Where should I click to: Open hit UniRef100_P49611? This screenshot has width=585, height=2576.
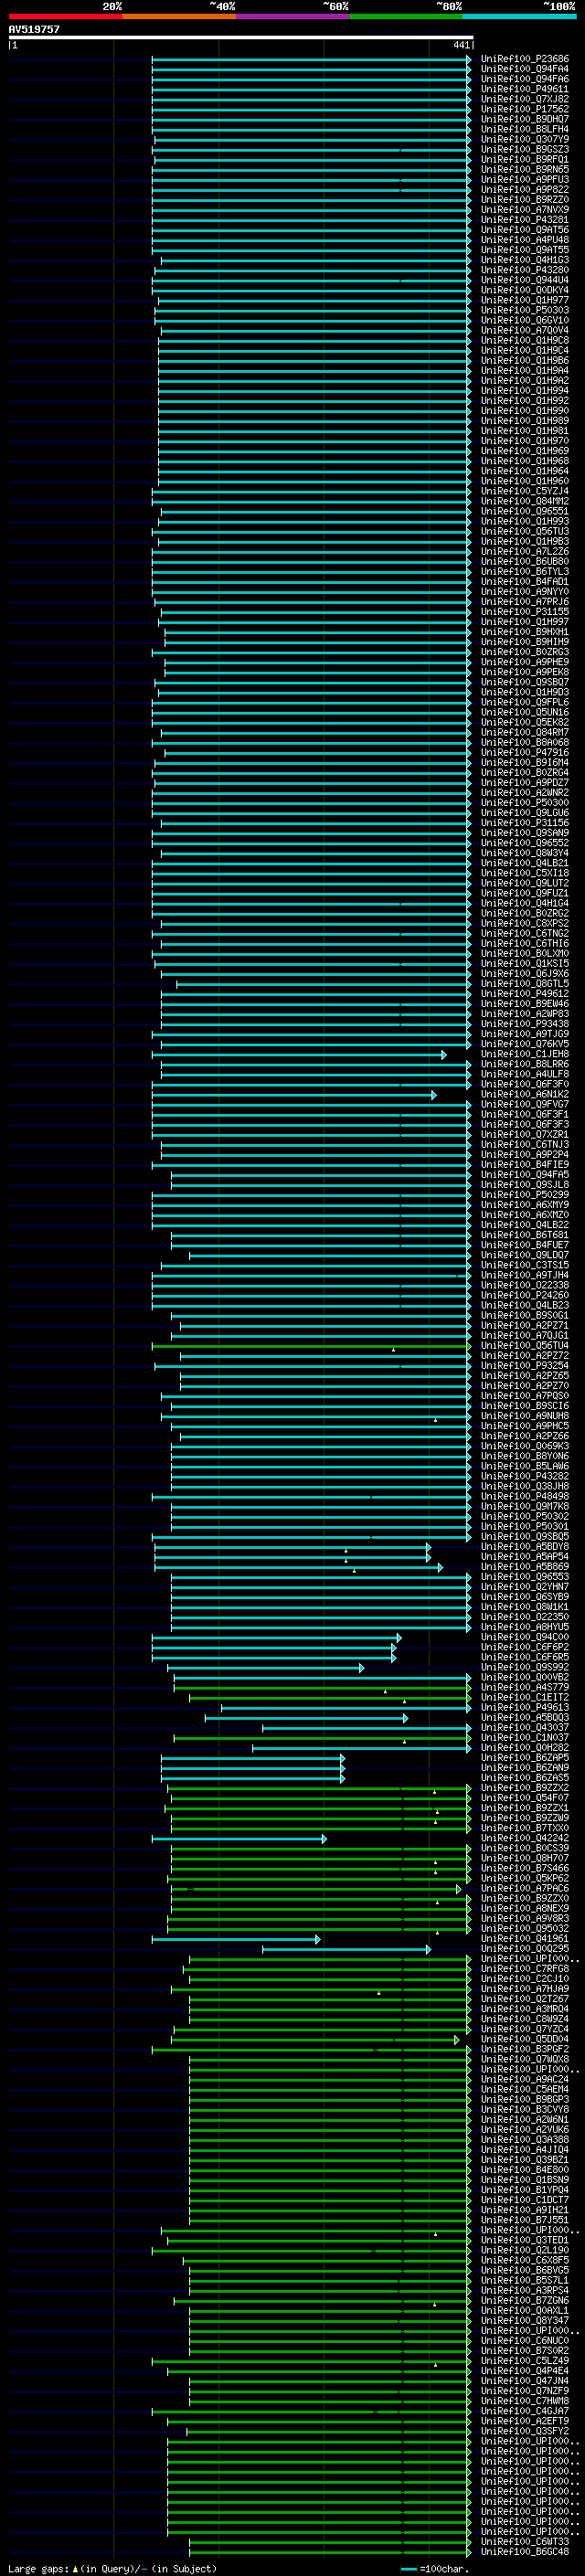525,89
